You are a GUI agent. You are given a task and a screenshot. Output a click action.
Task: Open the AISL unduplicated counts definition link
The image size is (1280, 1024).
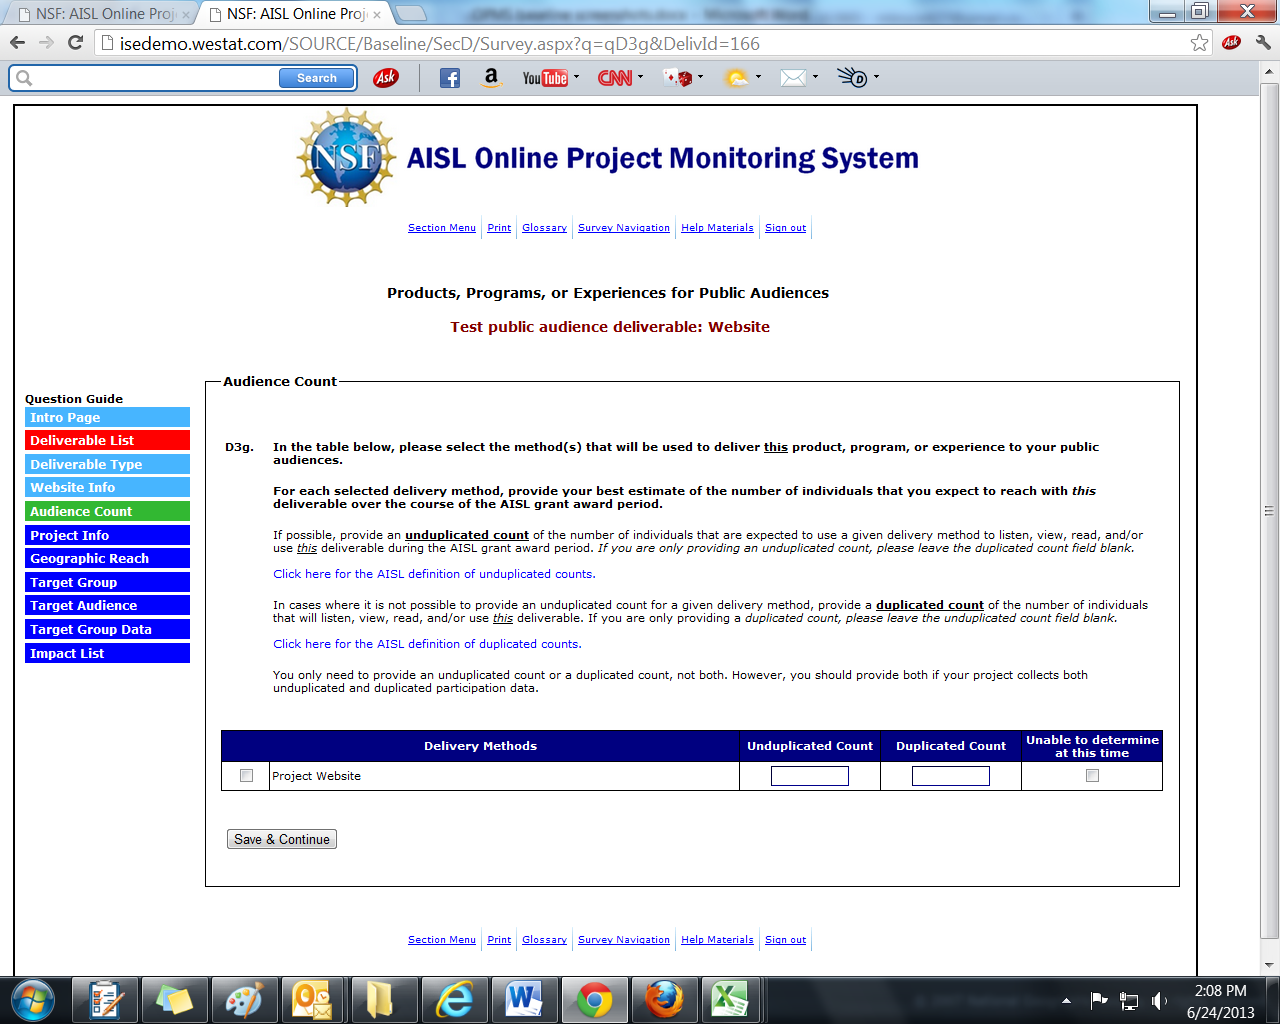click(434, 574)
